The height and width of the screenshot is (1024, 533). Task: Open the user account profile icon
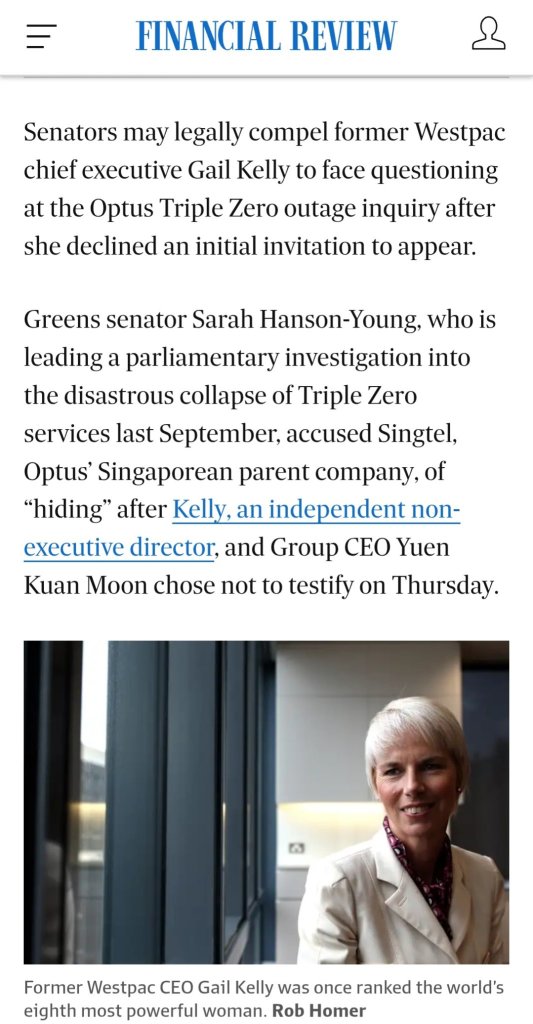(489, 34)
